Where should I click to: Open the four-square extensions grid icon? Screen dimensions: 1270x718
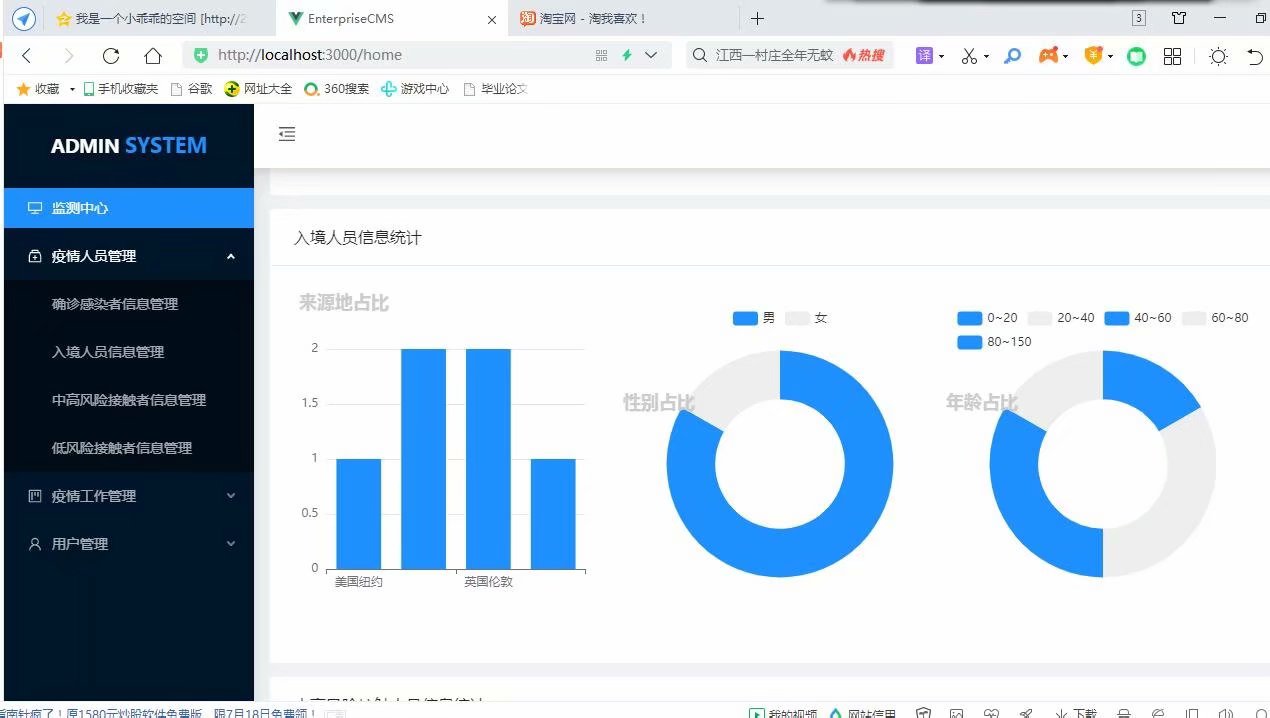click(x=1173, y=56)
